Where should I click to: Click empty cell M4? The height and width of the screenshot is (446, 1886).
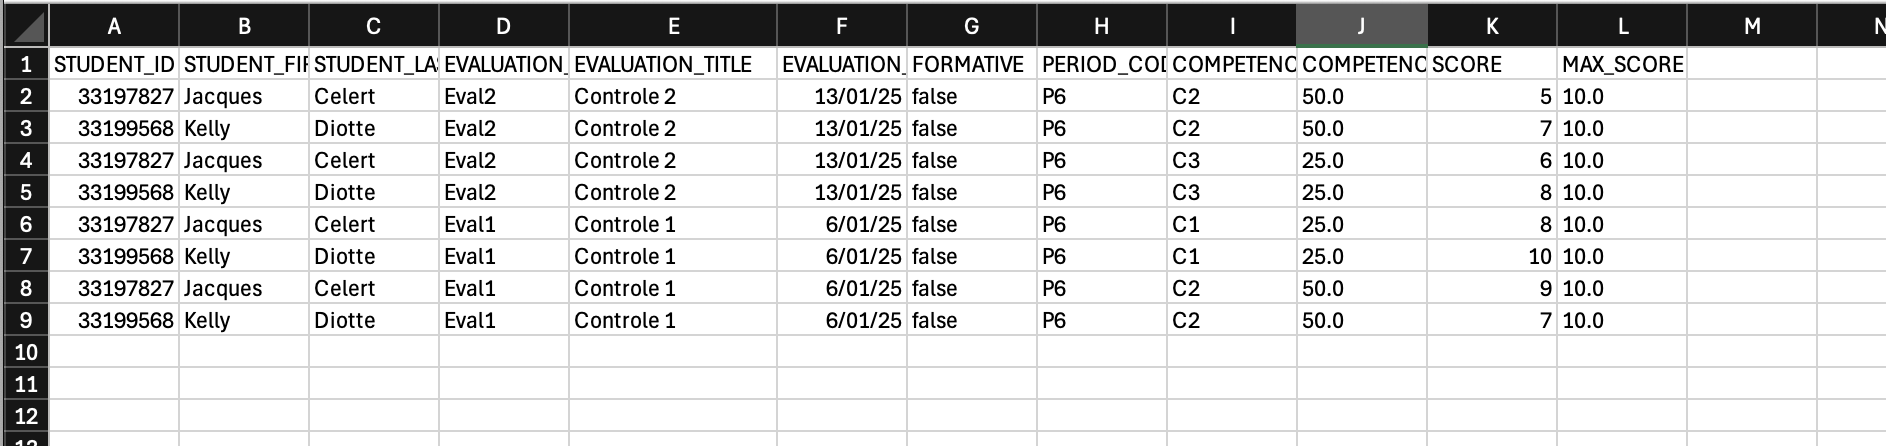[1751, 161]
